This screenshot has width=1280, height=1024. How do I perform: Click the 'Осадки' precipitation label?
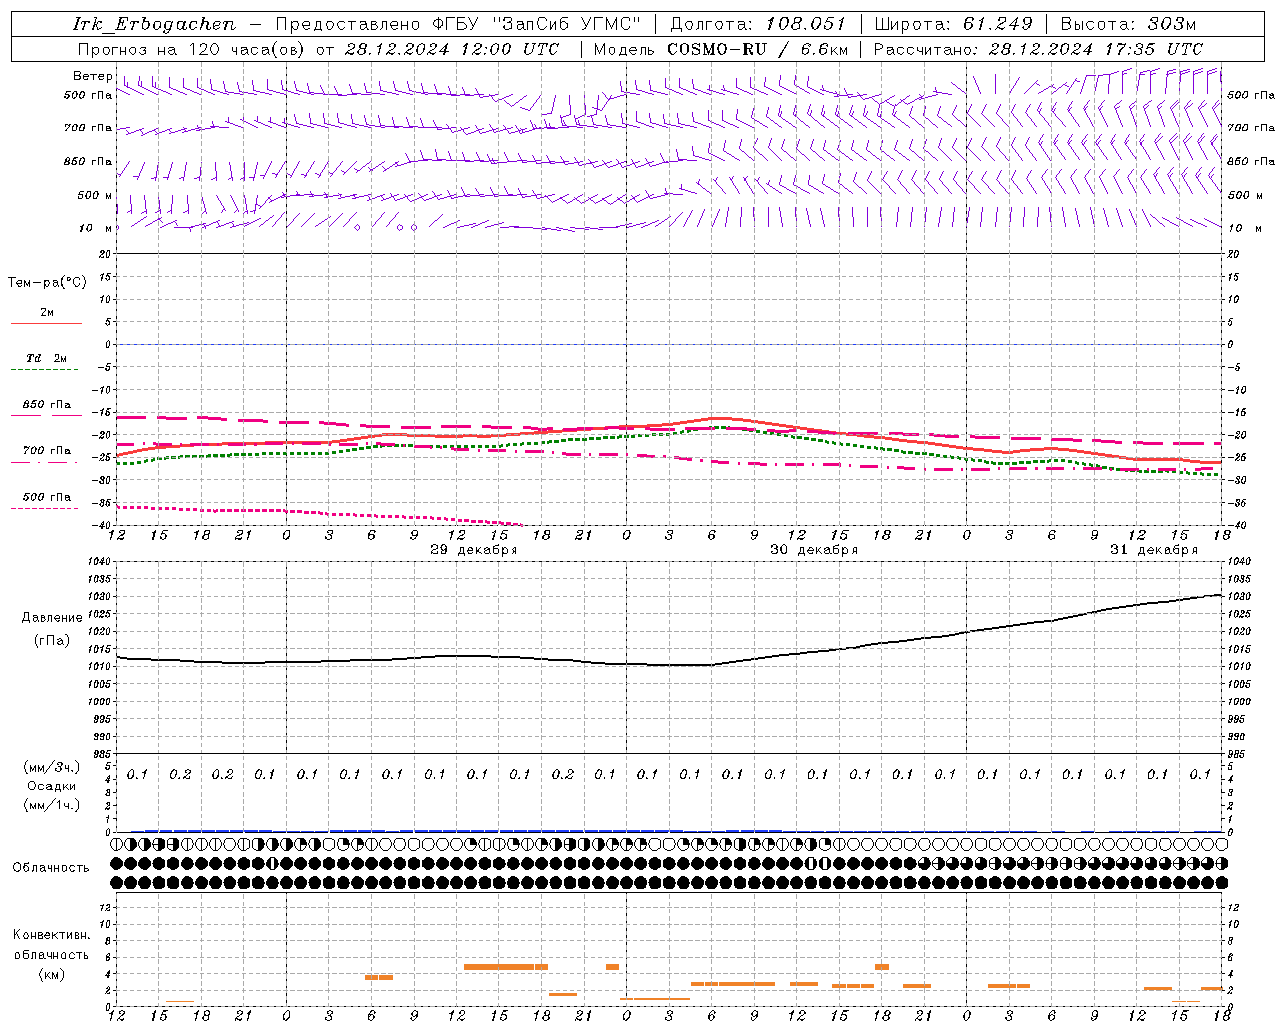52,786
